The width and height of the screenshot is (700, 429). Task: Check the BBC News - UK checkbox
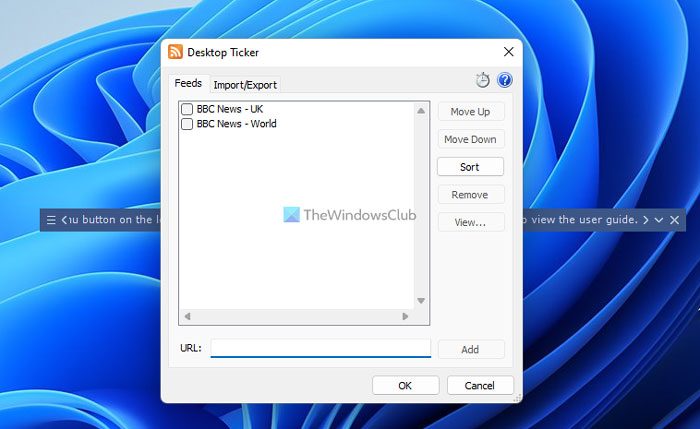tap(187, 109)
